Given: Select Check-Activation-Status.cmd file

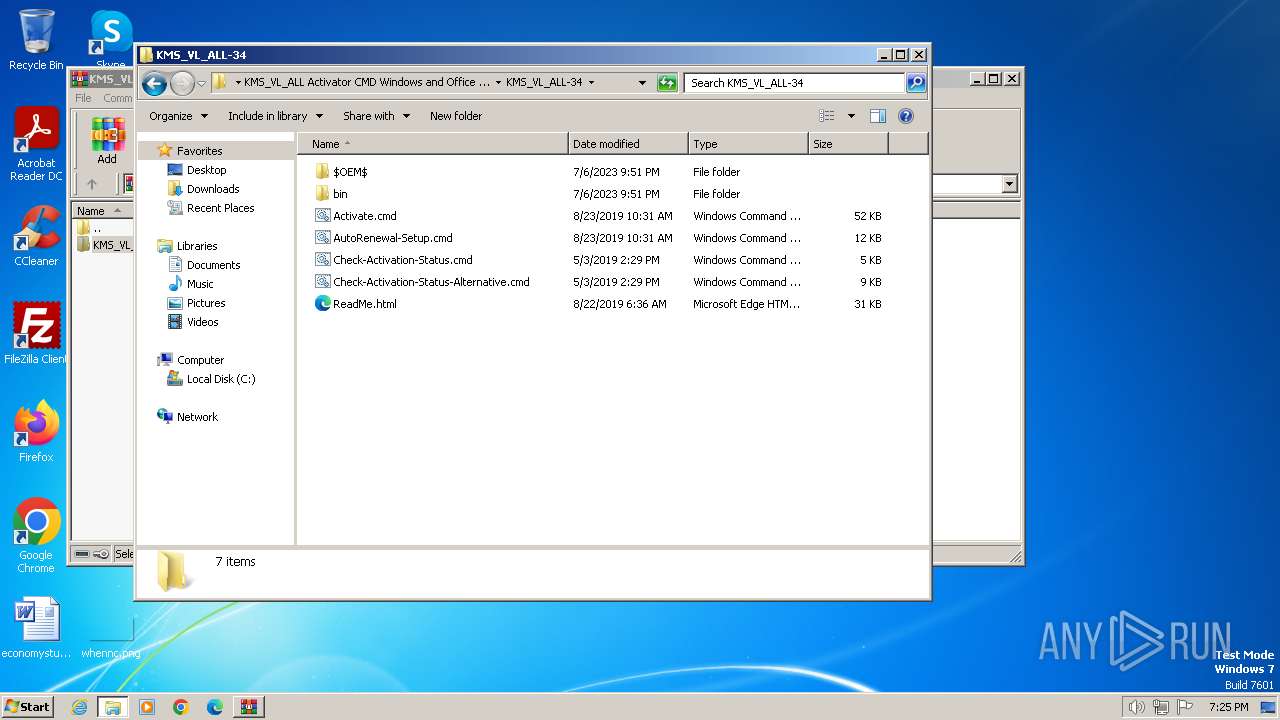Looking at the screenshot, I should (x=402, y=260).
